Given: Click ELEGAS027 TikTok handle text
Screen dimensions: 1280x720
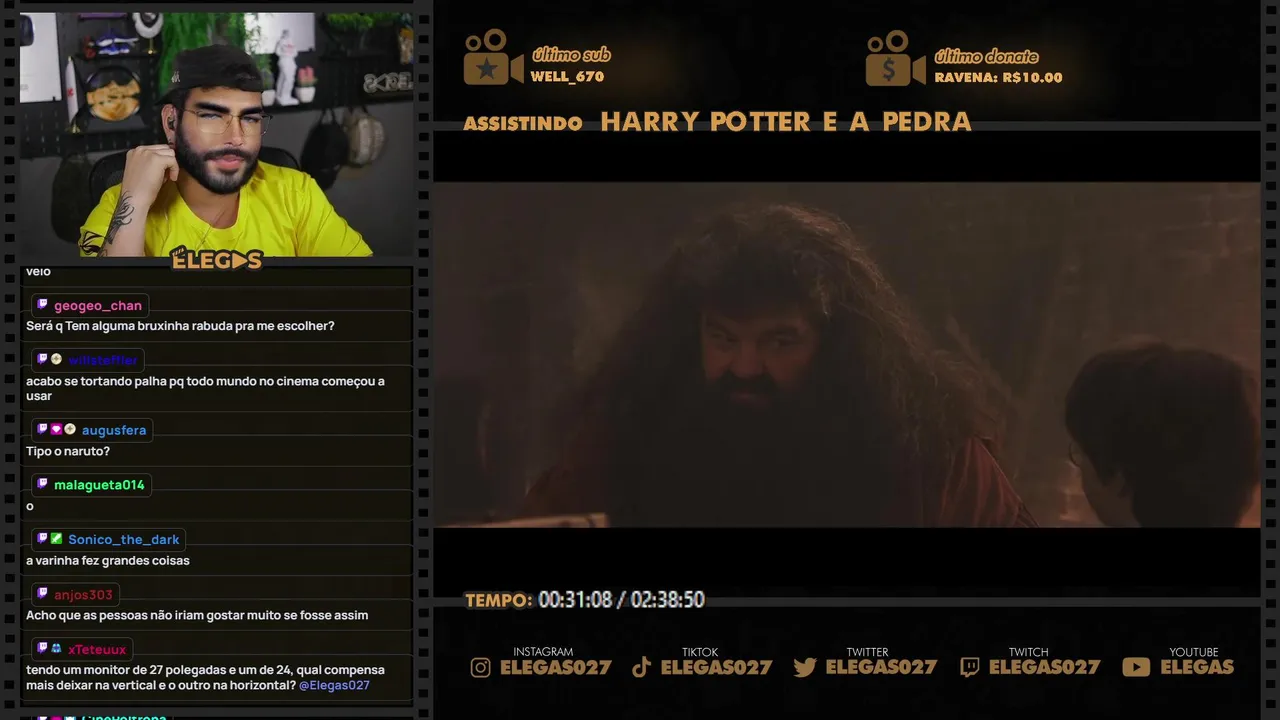Looking at the screenshot, I should coord(717,667).
